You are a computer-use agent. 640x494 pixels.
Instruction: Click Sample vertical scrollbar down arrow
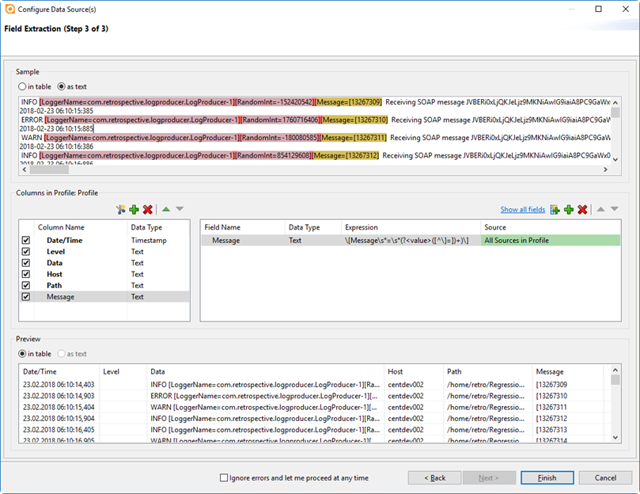(x=616, y=160)
